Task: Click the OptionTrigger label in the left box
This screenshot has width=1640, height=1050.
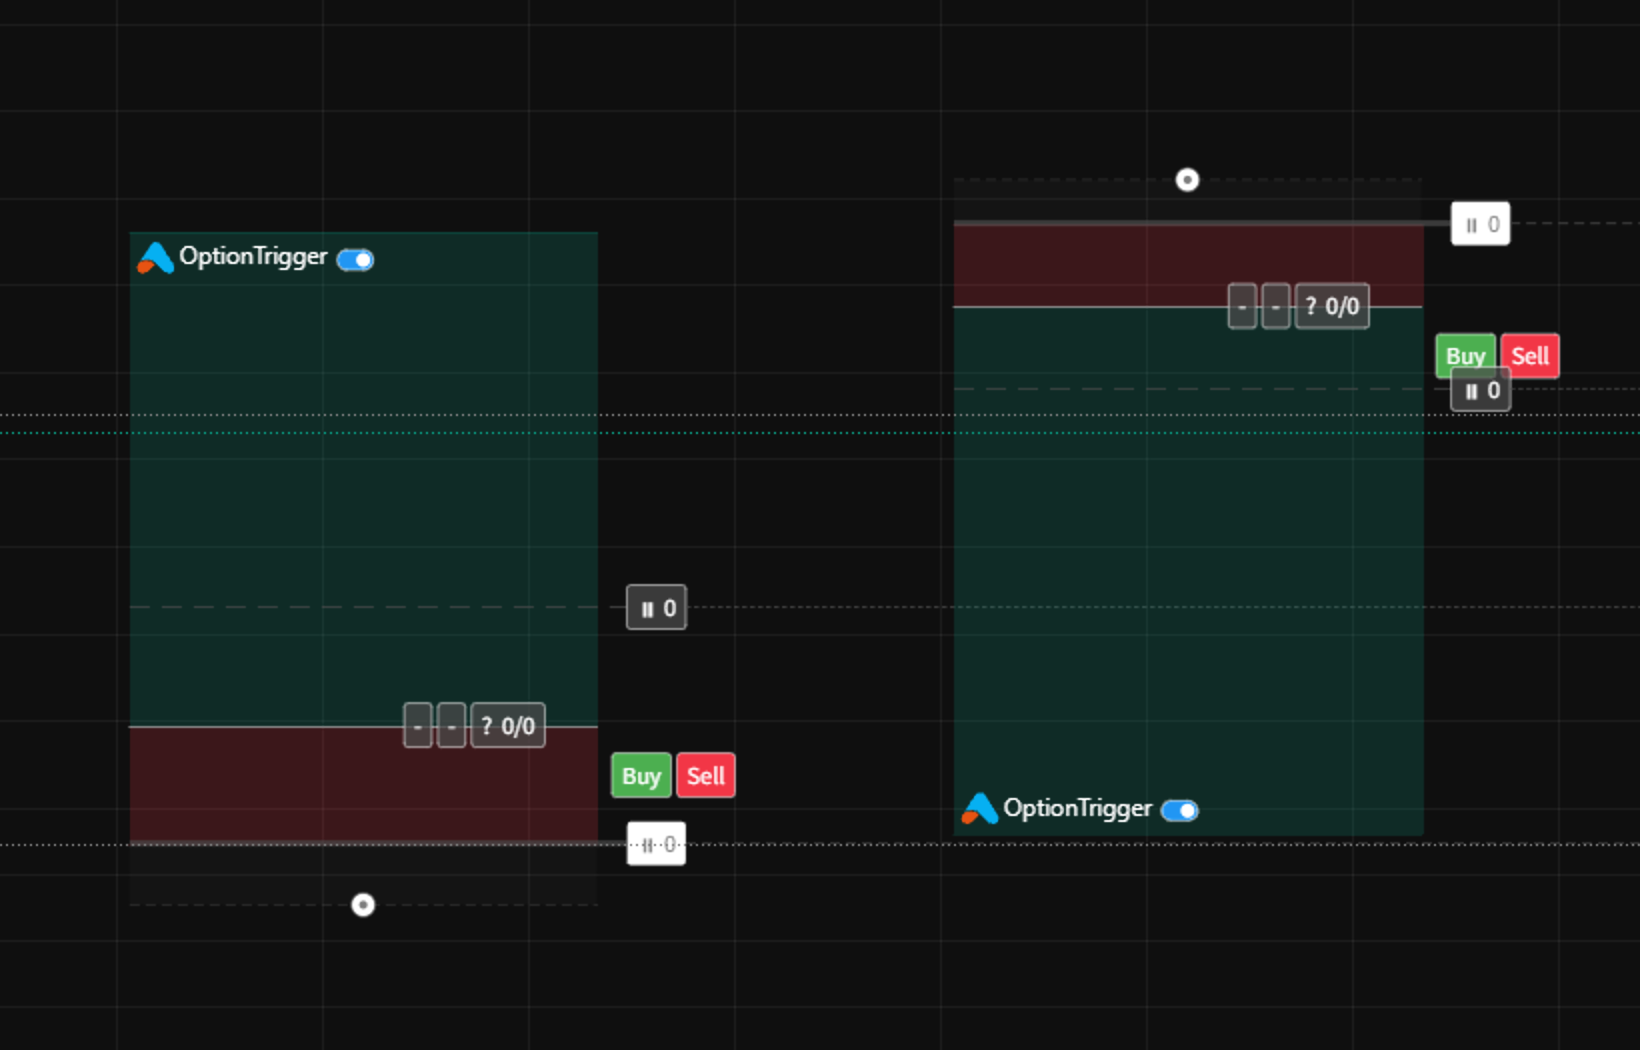Action: pyautogui.click(x=253, y=257)
